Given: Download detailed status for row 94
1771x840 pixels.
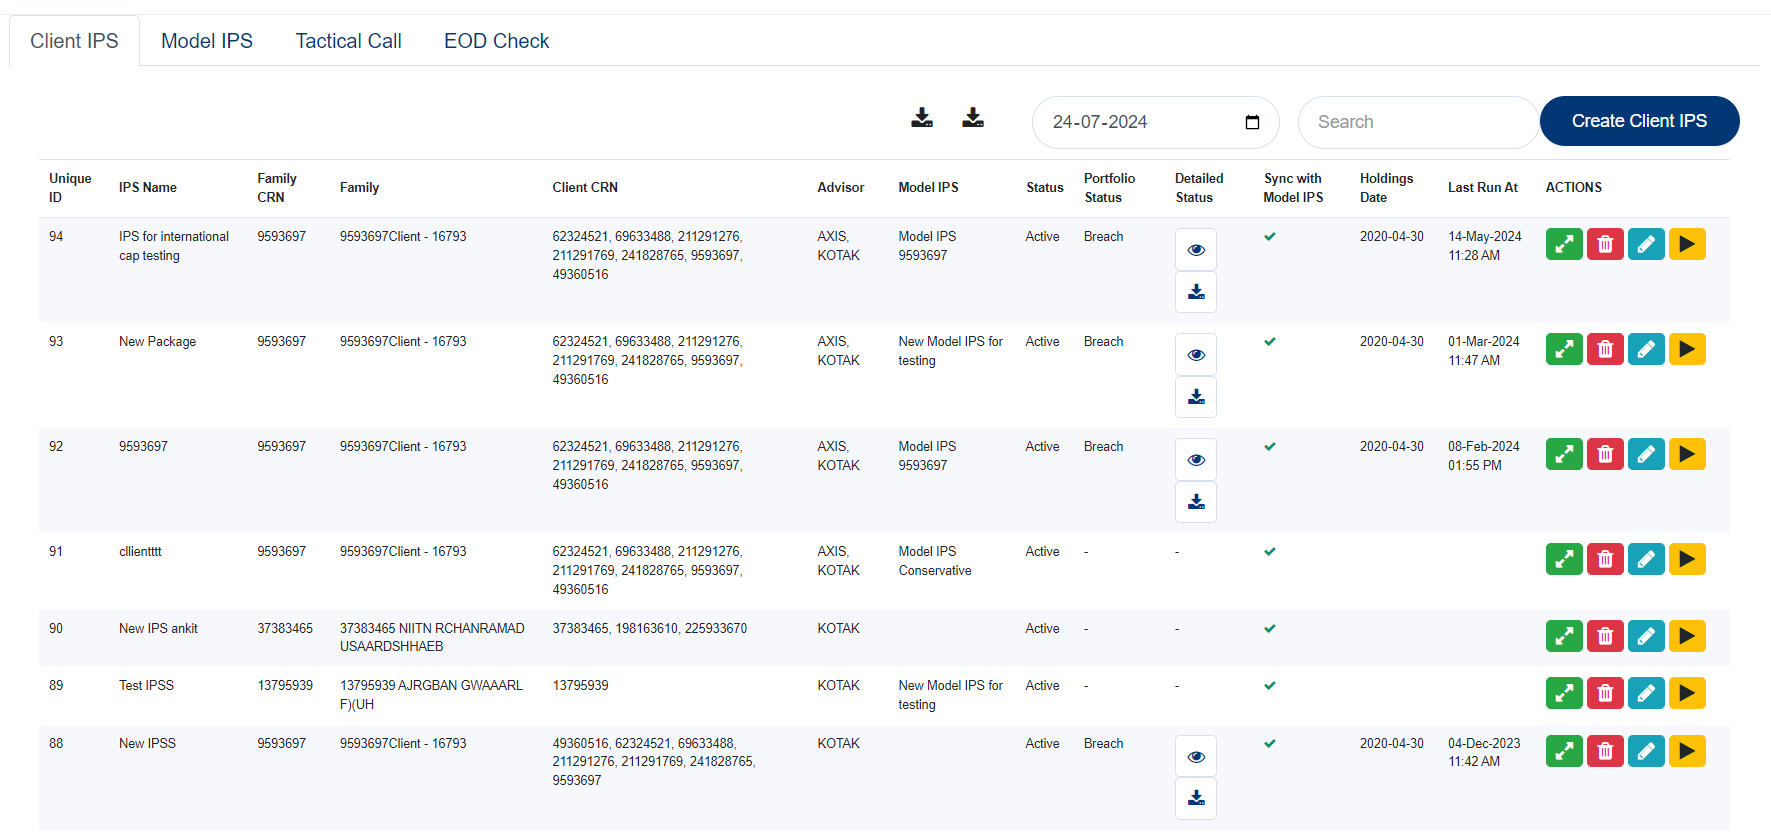Looking at the screenshot, I should coord(1196,292).
